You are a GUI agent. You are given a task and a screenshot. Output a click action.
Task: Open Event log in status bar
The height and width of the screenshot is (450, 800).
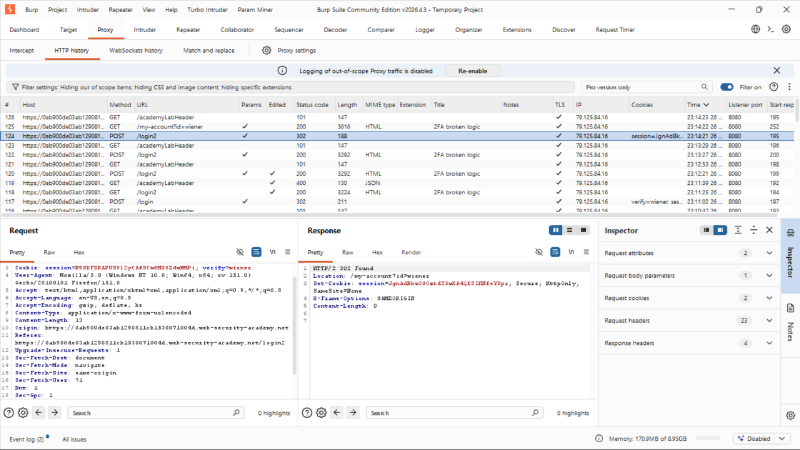[x=27, y=439]
